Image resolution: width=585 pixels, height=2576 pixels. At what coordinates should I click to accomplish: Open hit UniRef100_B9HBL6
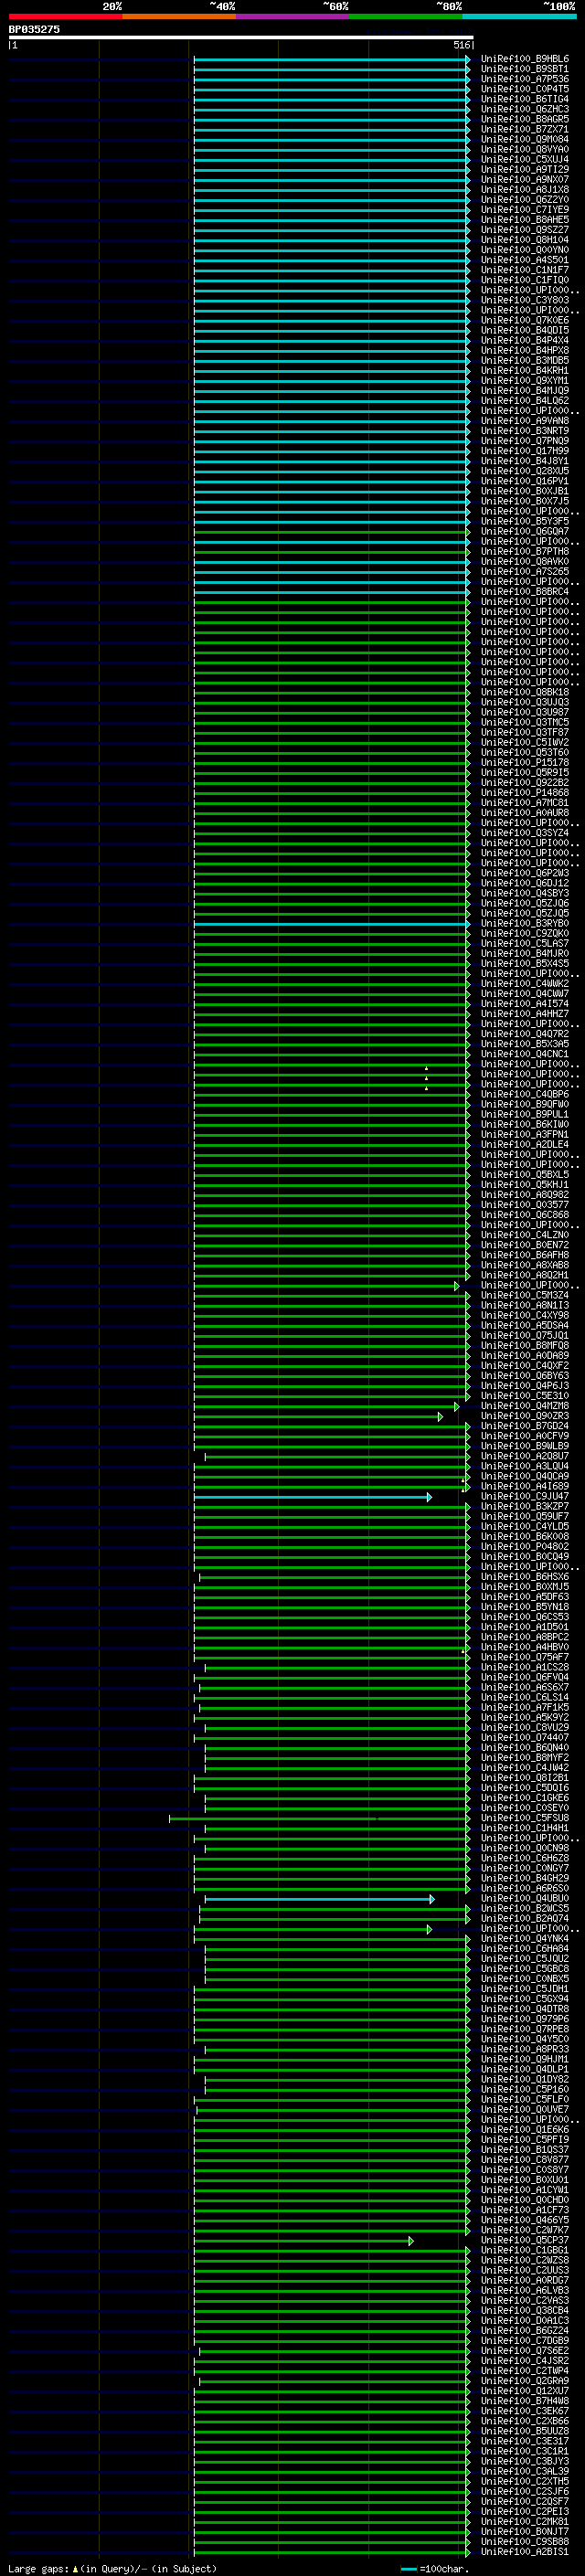(525, 59)
